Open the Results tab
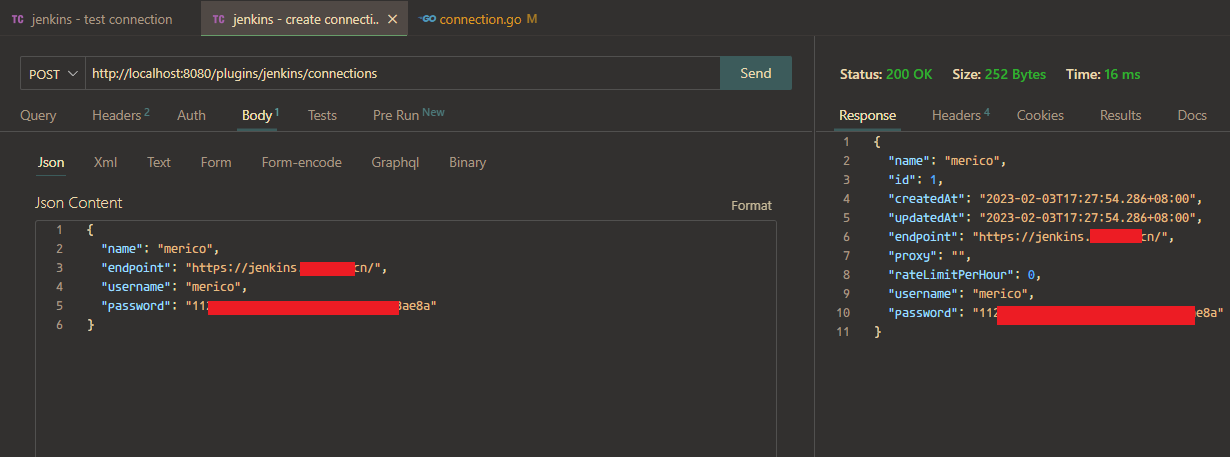1230x457 pixels. (x=1120, y=115)
